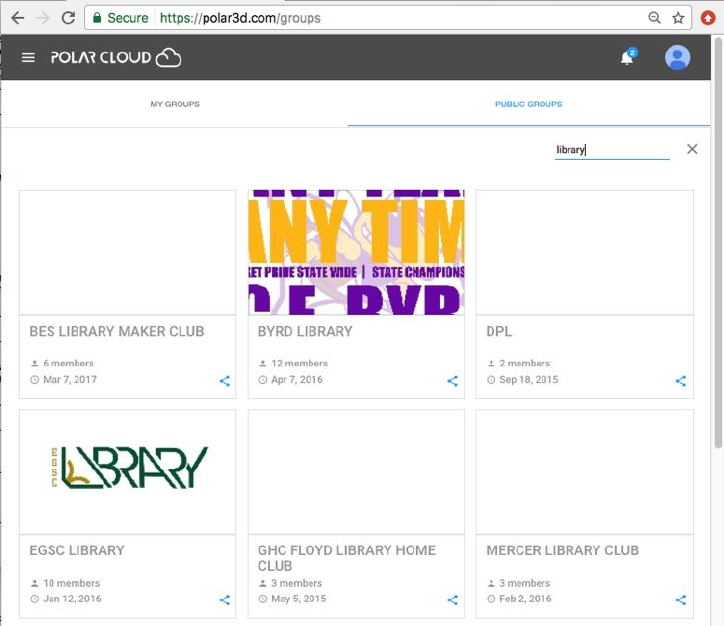Click the Sep 18, 2015 date
This screenshot has width=724, height=626.
(529, 379)
